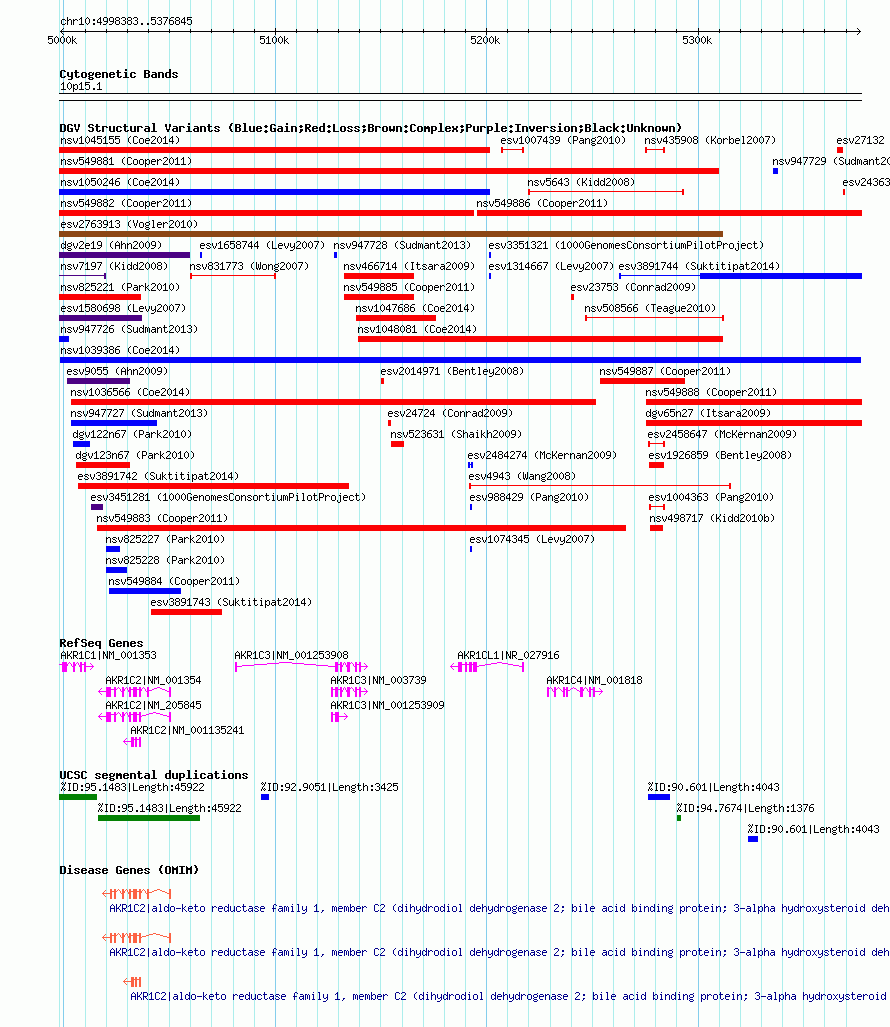This screenshot has width=890, height=1027.
Task: Select variant nsv825221 (Park2010)
Action: (120, 287)
